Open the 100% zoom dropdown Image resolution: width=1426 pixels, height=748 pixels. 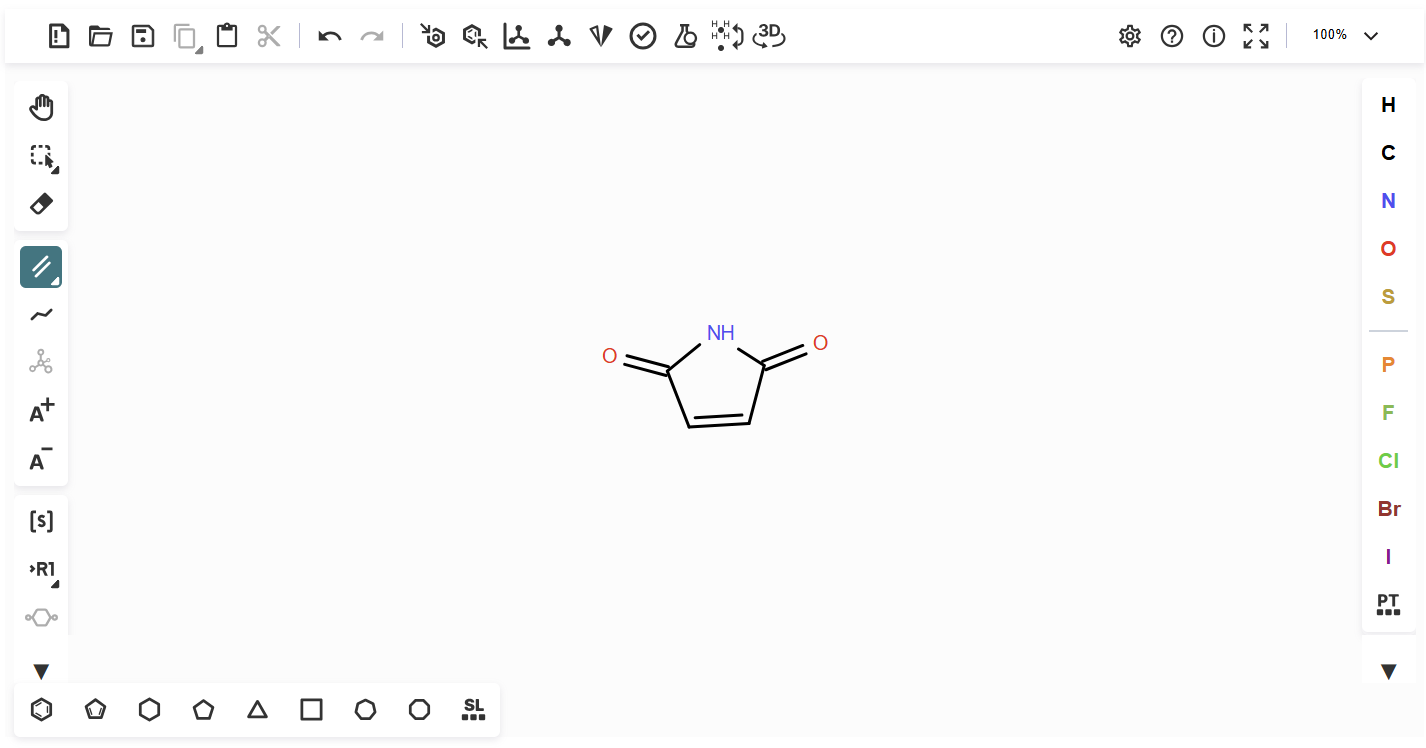[x=1345, y=36]
